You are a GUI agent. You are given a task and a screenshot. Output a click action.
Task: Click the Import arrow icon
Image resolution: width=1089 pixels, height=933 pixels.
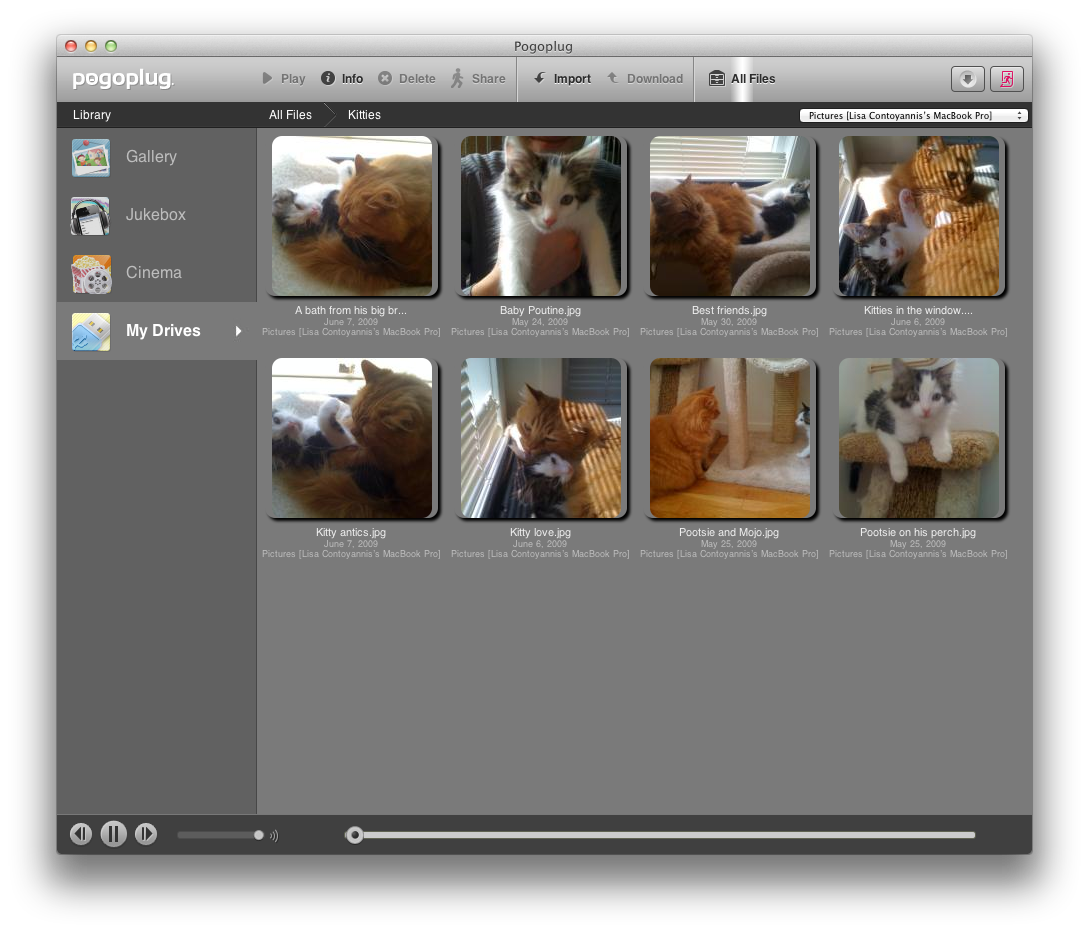click(x=539, y=79)
